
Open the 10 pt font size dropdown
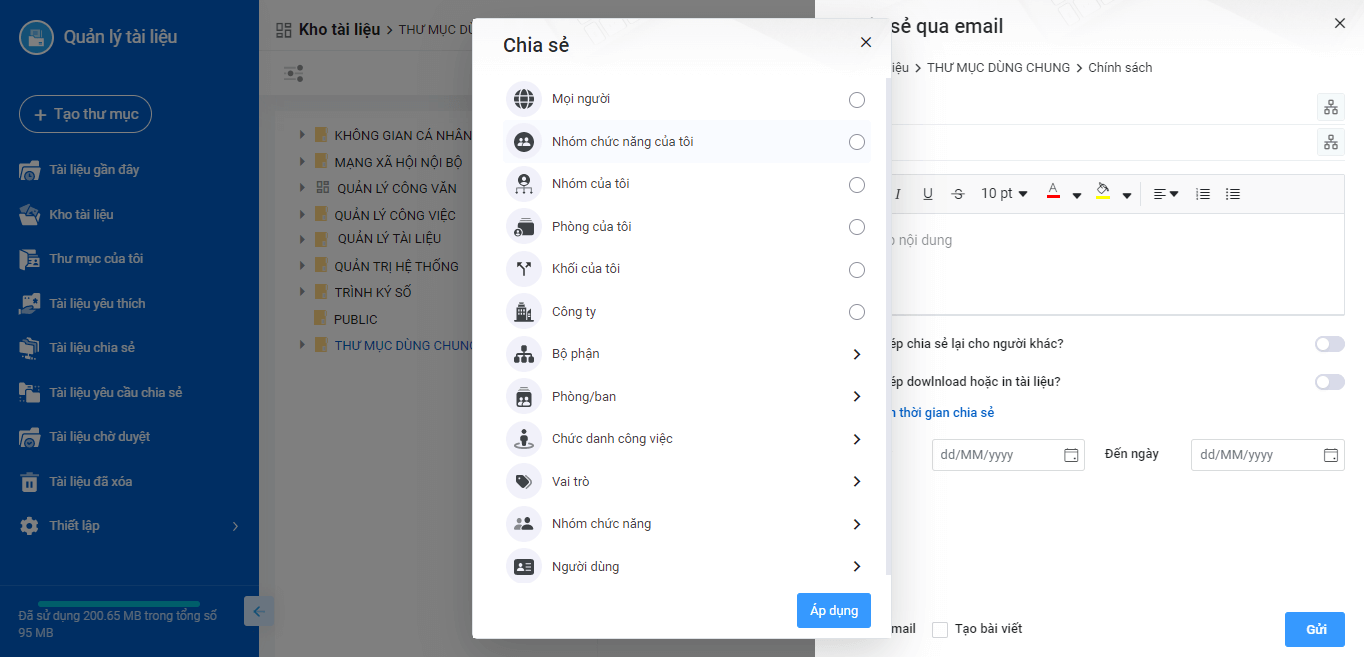[1004, 194]
